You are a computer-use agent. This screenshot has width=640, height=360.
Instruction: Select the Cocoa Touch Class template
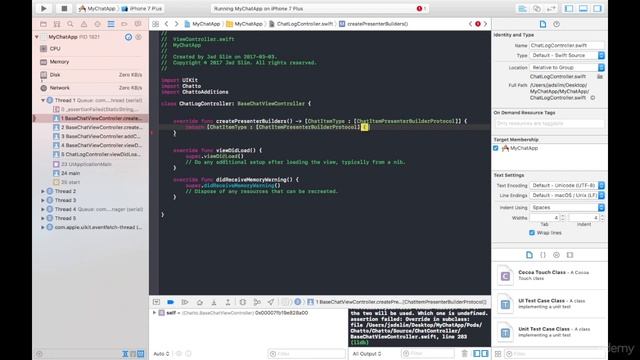[x=550, y=275]
